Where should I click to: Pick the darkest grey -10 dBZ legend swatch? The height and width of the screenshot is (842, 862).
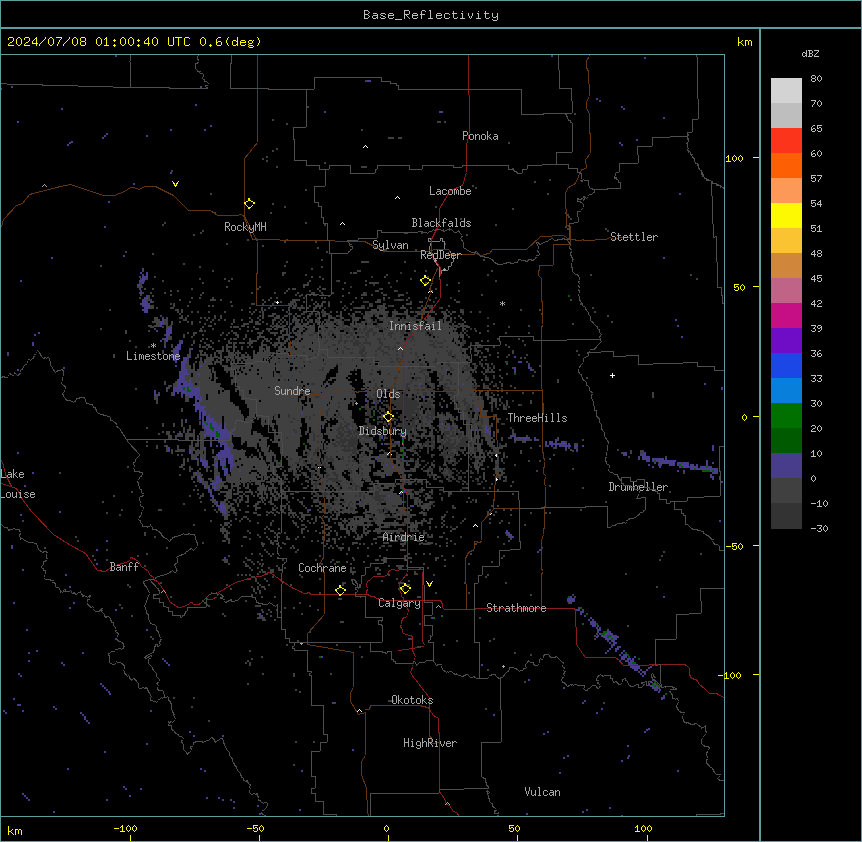(x=786, y=516)
